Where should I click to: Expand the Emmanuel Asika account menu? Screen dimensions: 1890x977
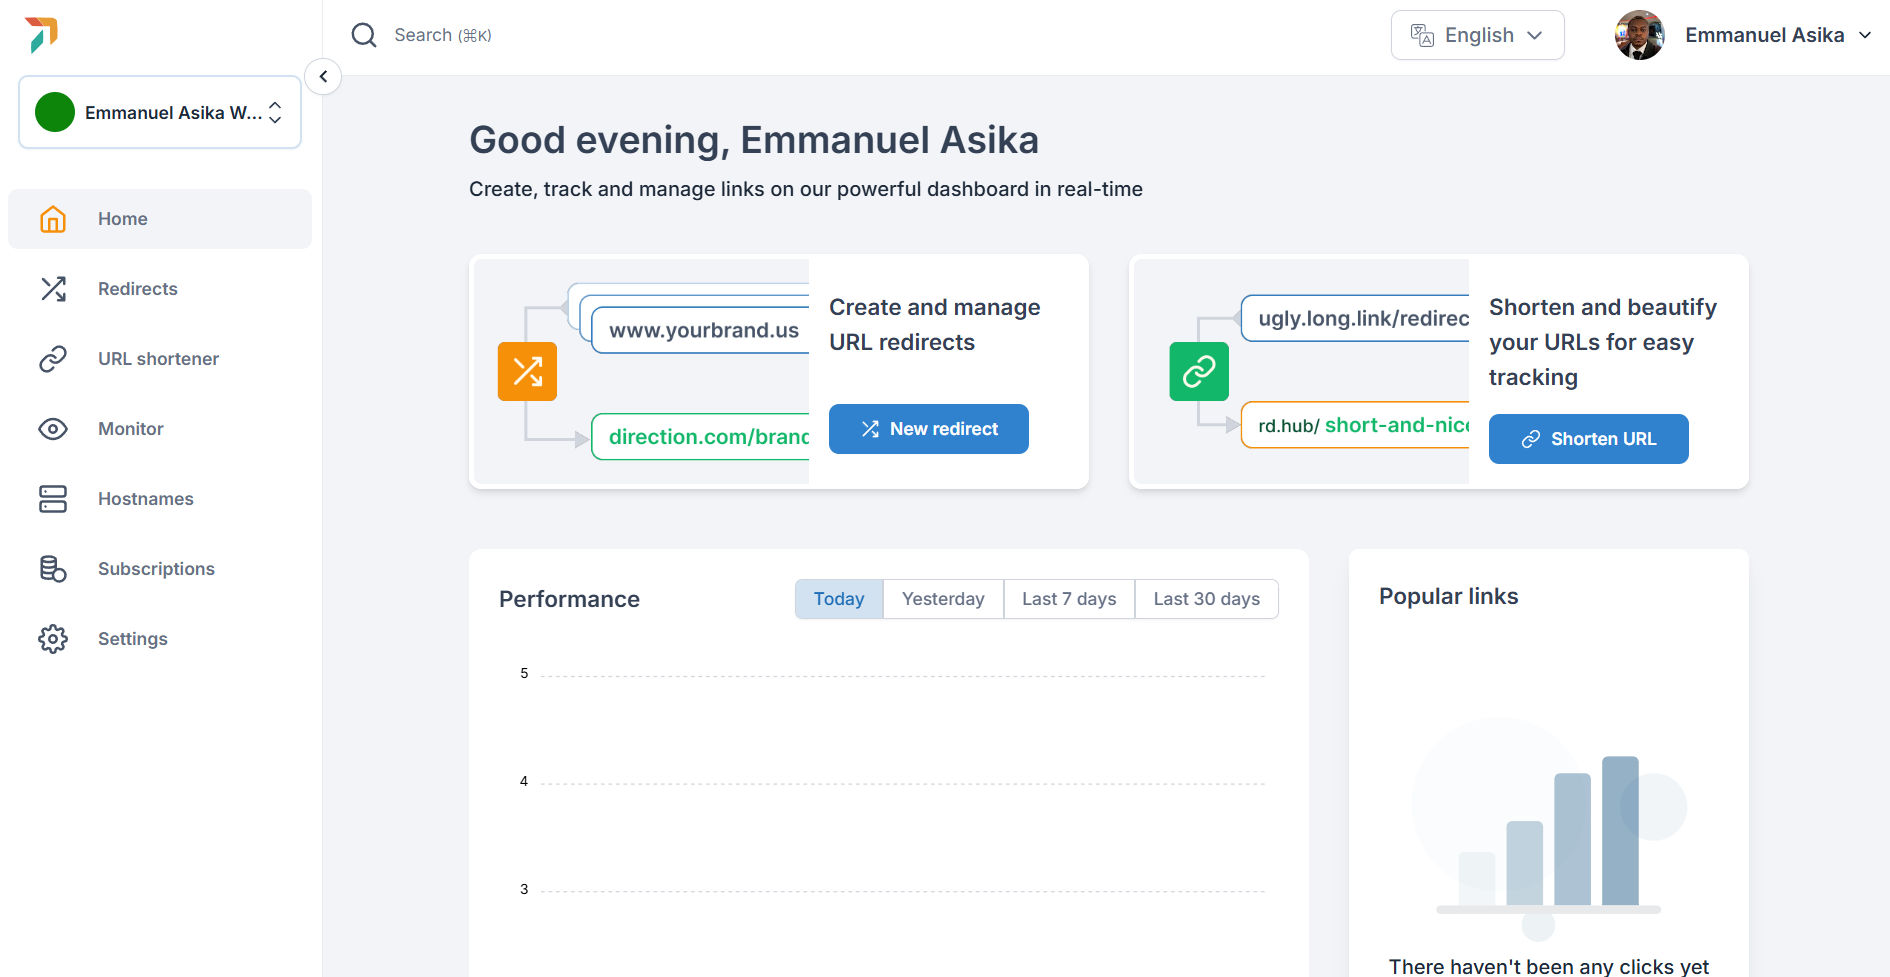(1743, 35)
